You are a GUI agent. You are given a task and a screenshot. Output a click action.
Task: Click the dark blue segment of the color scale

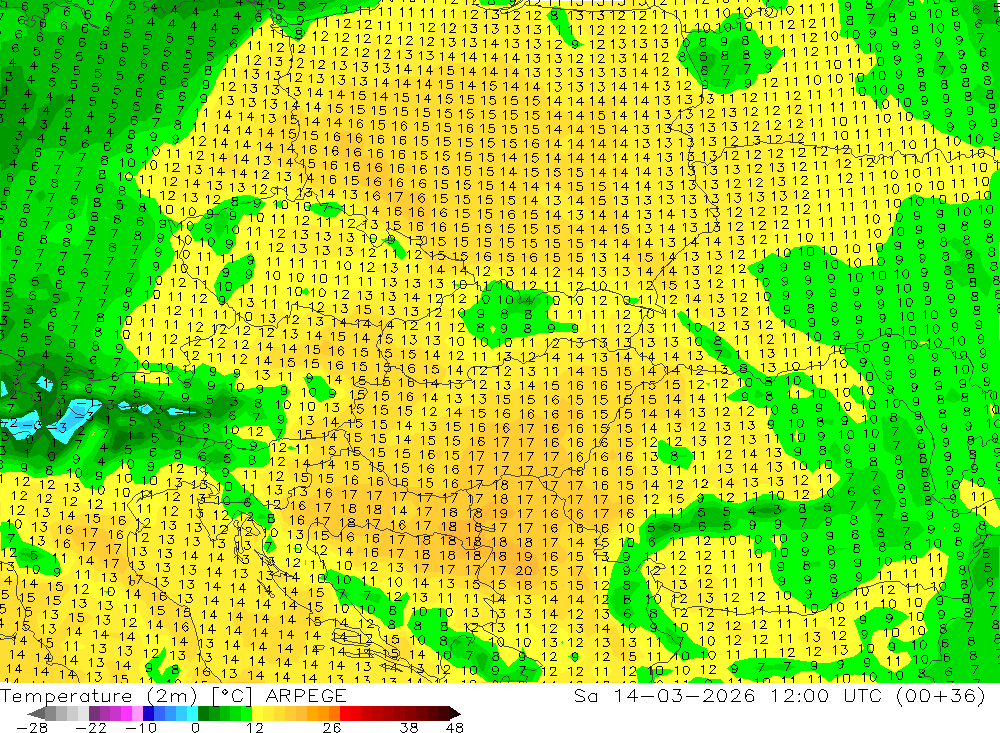[148, 713]
